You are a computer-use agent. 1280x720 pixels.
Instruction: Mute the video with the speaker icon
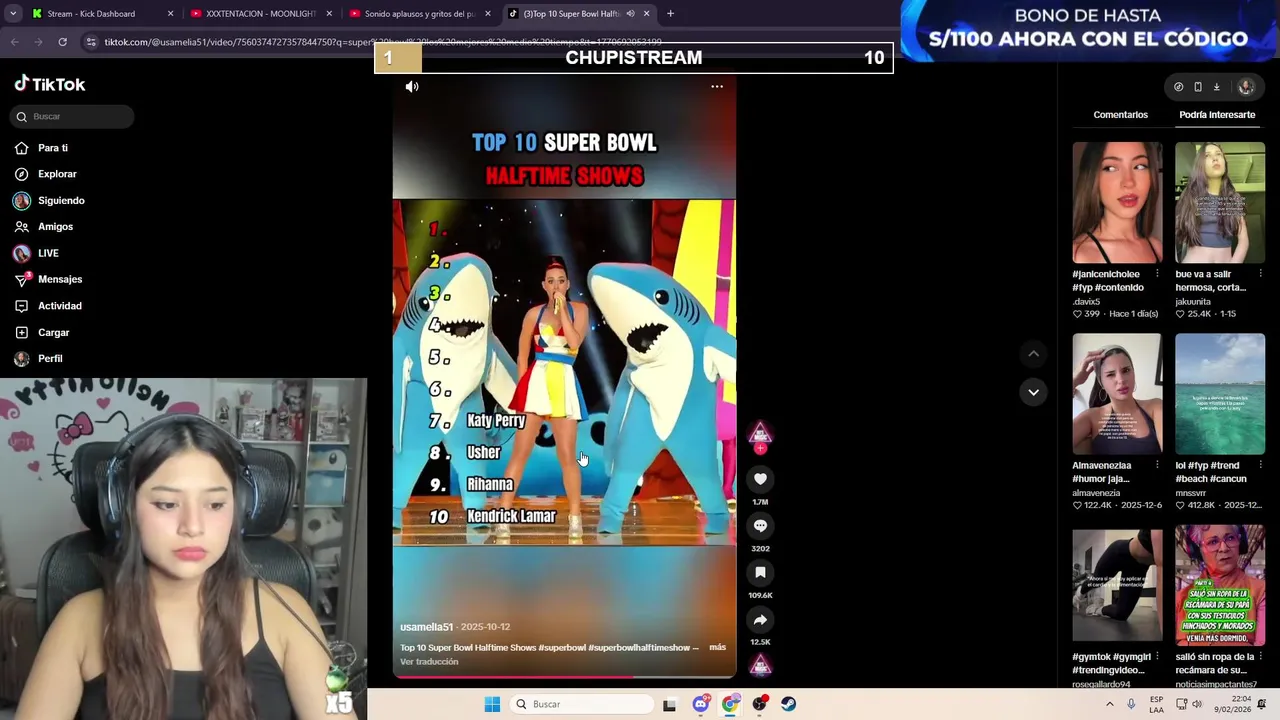click(x=412, y=87)
